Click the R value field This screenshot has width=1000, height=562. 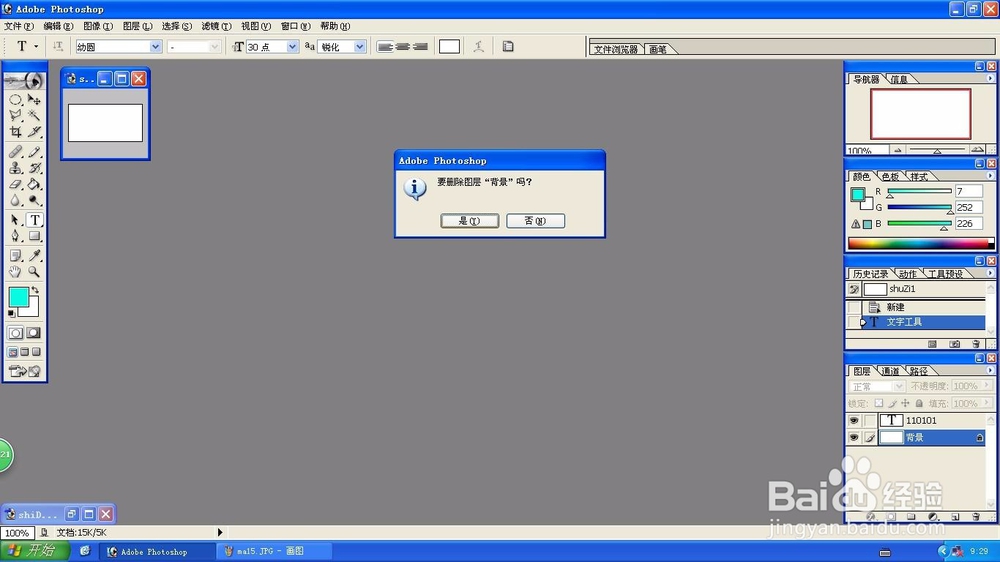(x=968, y=191)
